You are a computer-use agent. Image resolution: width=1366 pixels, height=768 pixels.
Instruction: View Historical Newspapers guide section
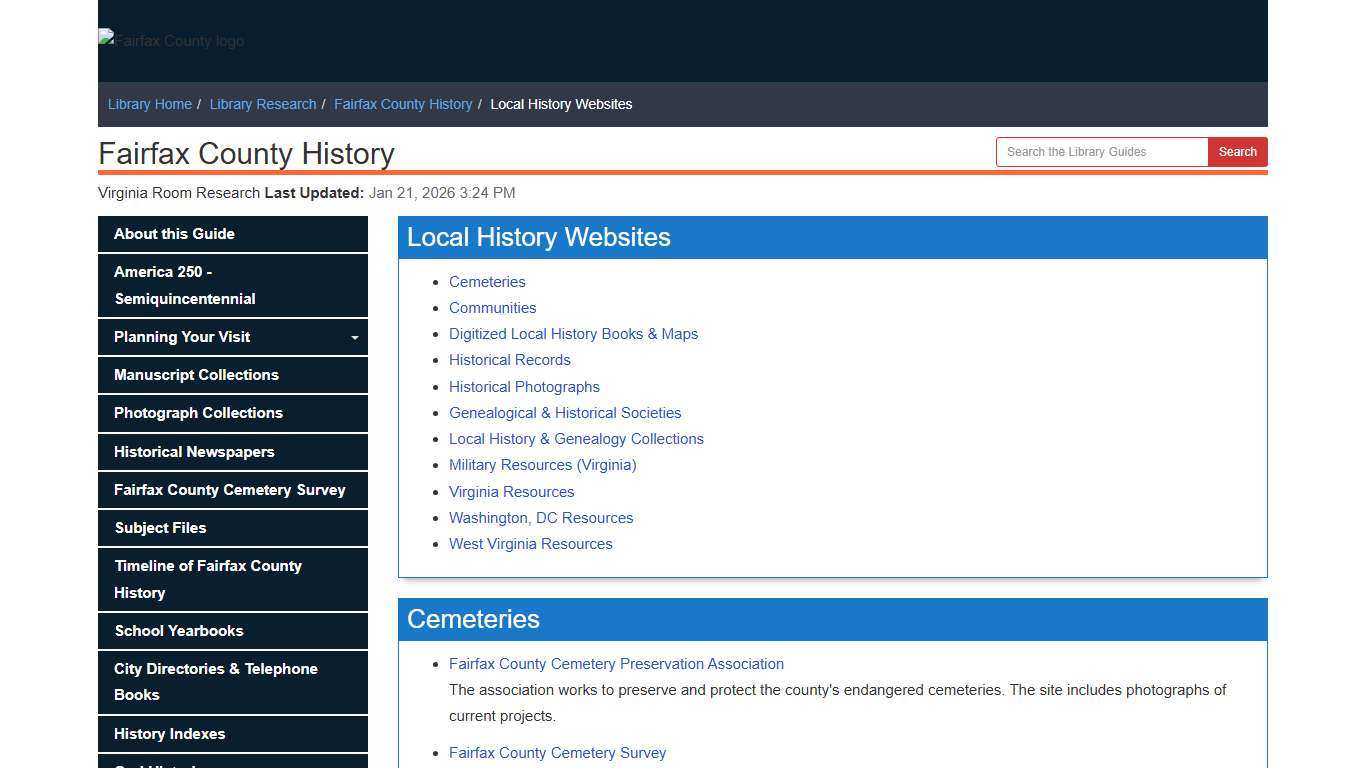pos(194,452)
